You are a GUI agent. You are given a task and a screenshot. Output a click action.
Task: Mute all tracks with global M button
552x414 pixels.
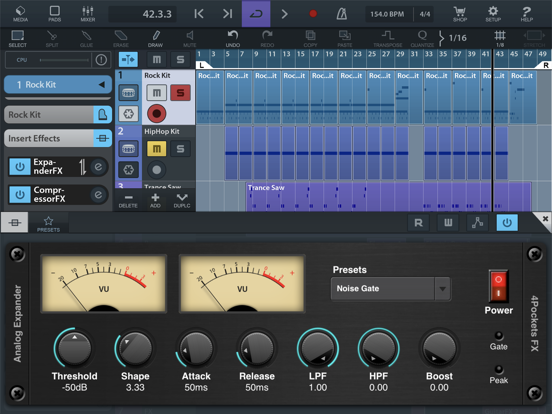[157, 59]
